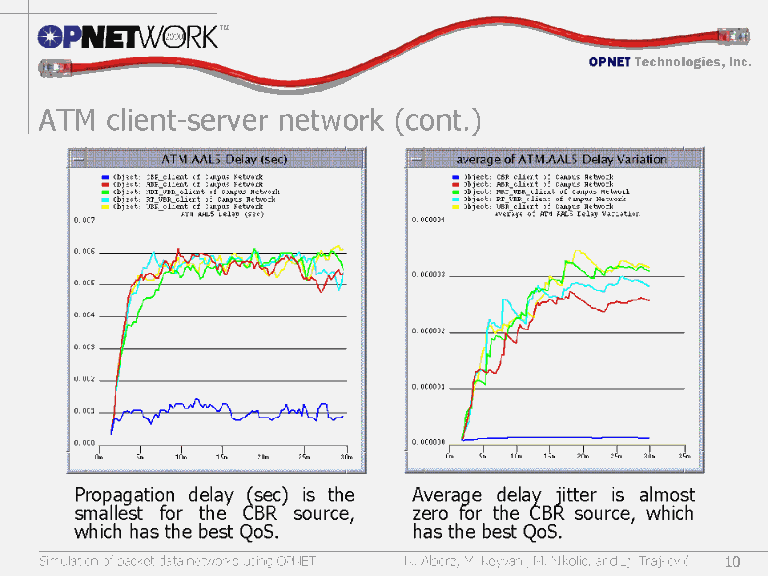The height and width of the screenshot is (576, 768).
Task: Click the blue CBR curve in delay graph
Action: click(x=200, y=411)
